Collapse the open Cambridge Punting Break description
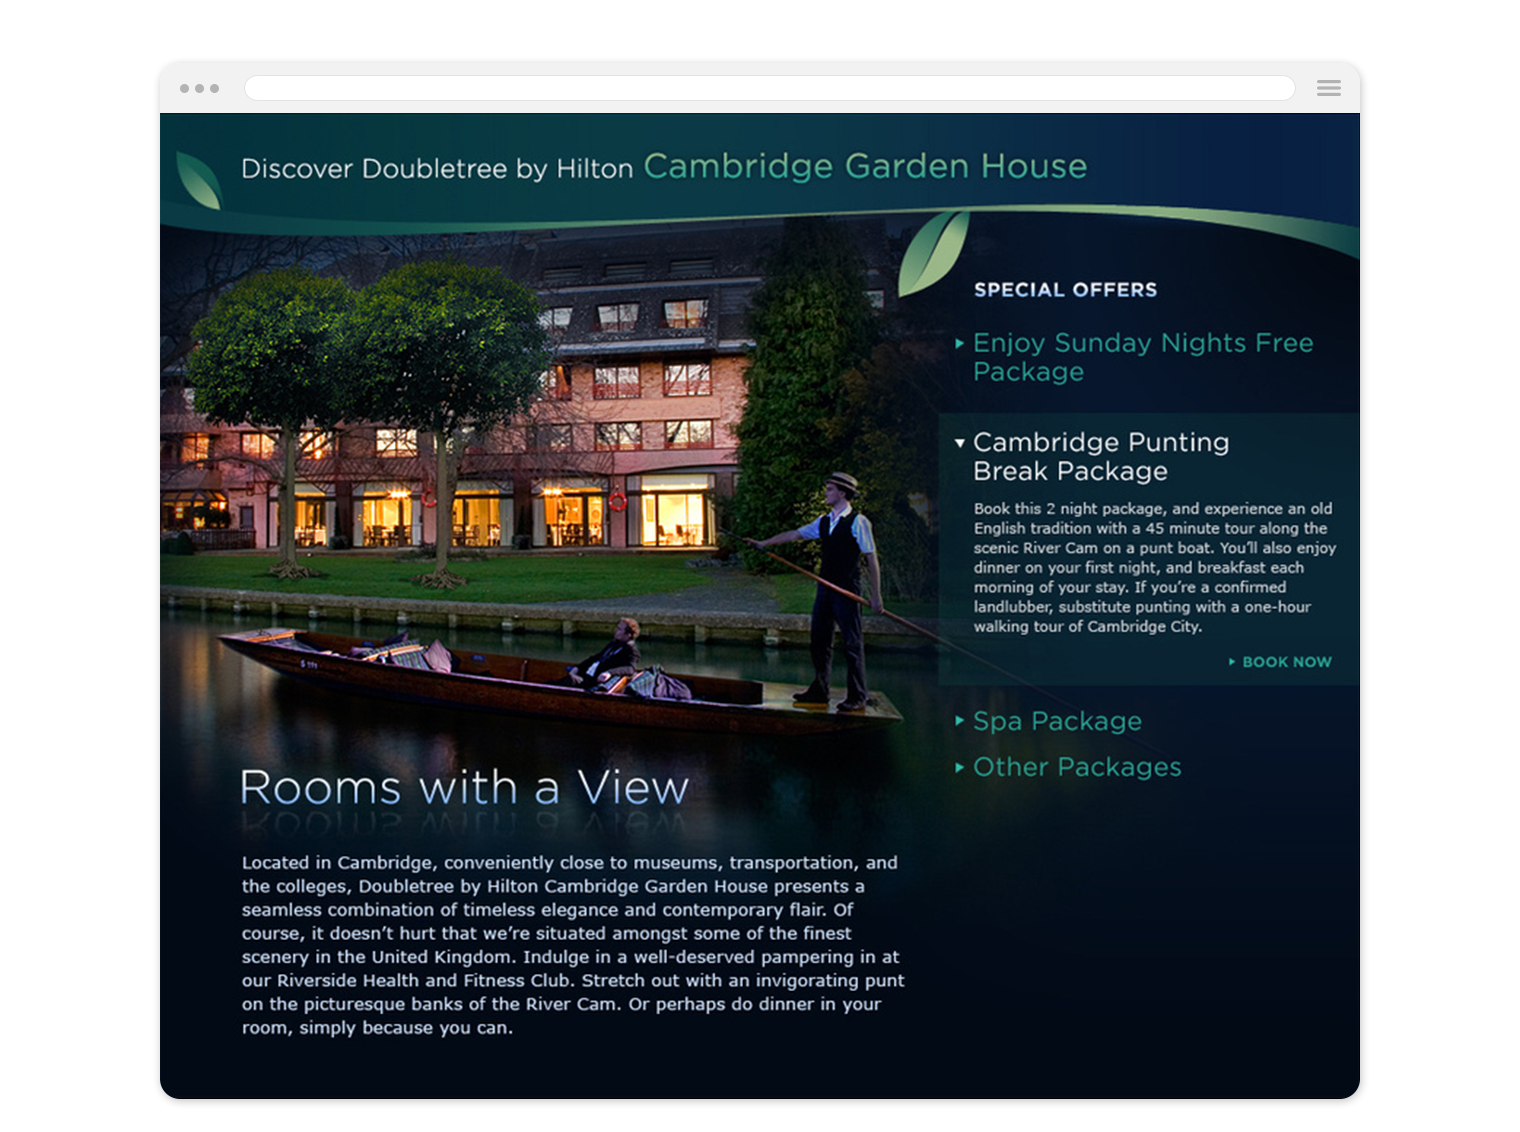This screenshot has height=1132, width=1520. coord(960,441)
